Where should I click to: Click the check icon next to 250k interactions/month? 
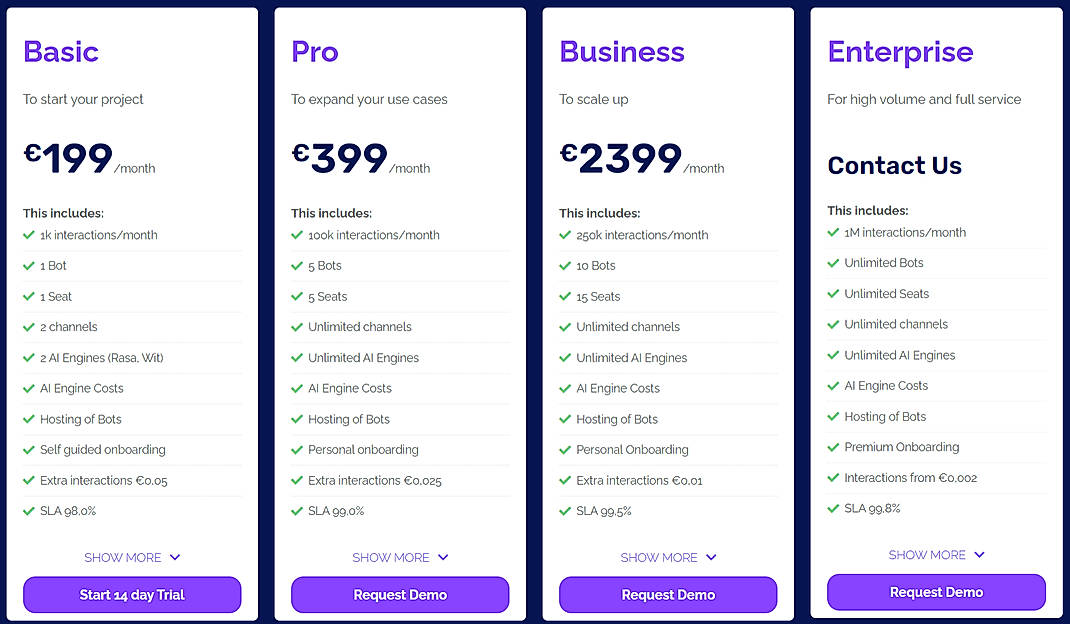(565, 234)
